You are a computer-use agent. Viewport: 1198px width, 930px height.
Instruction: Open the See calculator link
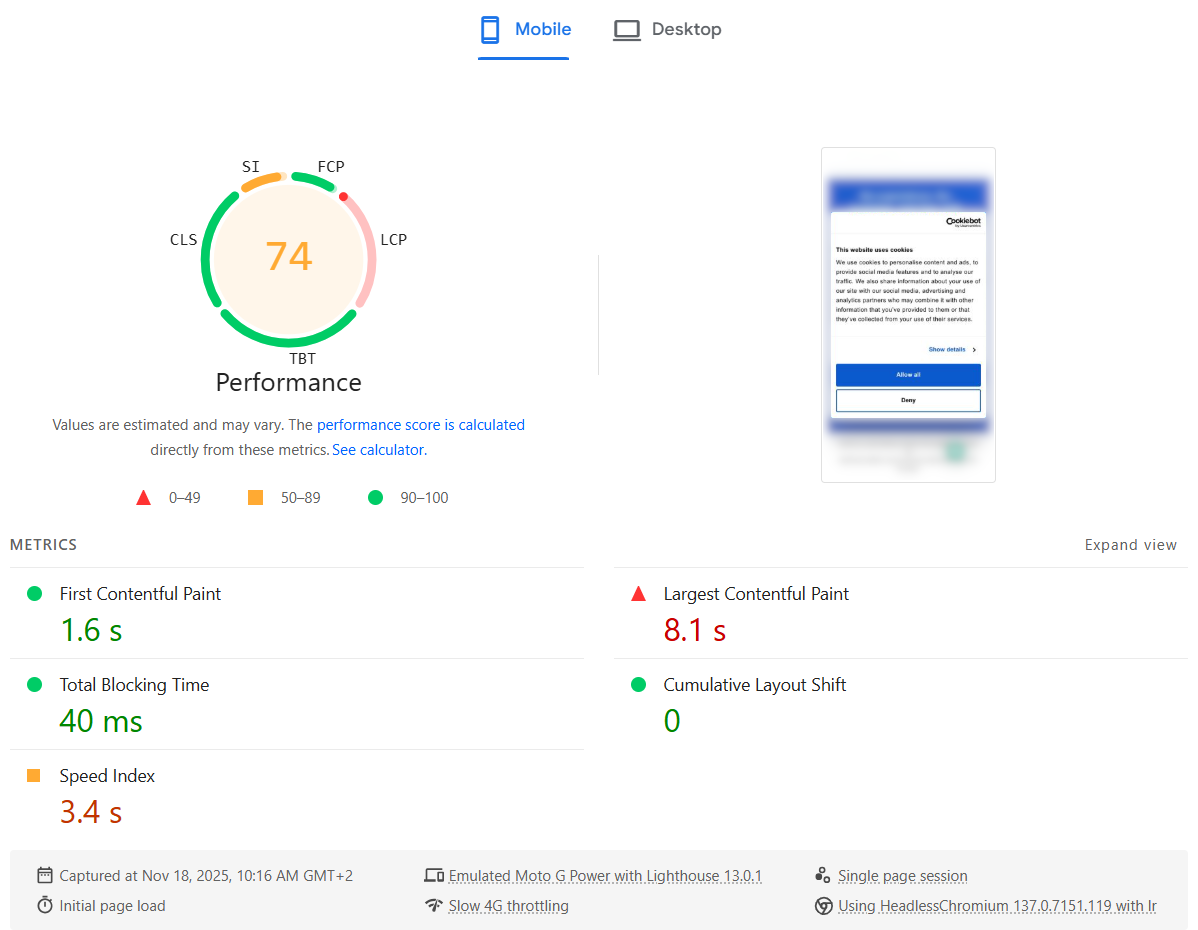pyautogui.click(x=378, y=450)
